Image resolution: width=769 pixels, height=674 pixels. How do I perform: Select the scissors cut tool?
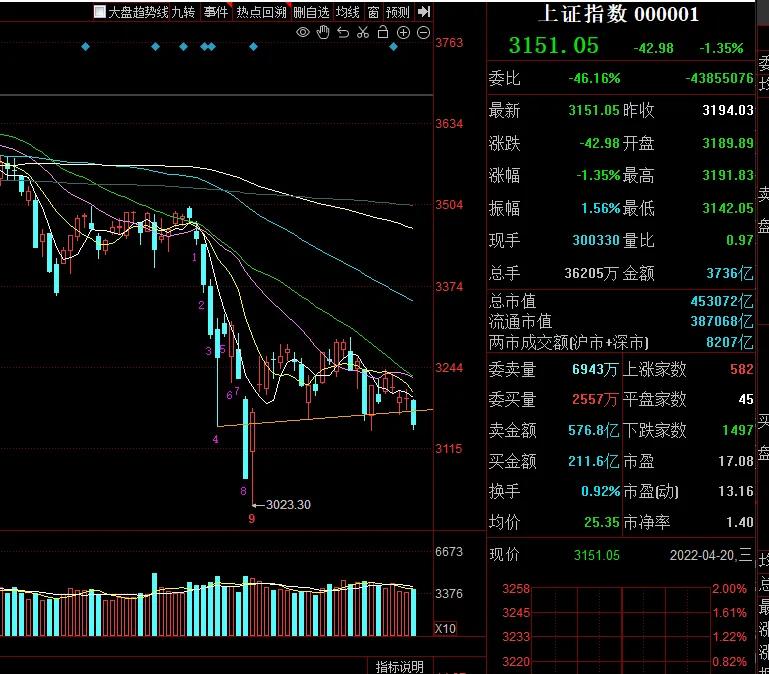[363, 32]
